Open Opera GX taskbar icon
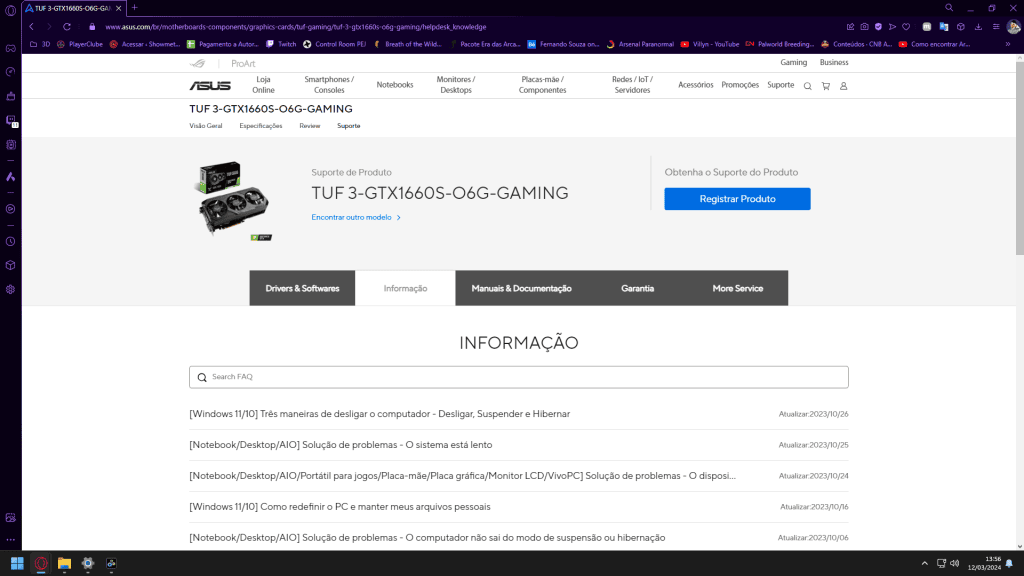 tap(40, 563)
